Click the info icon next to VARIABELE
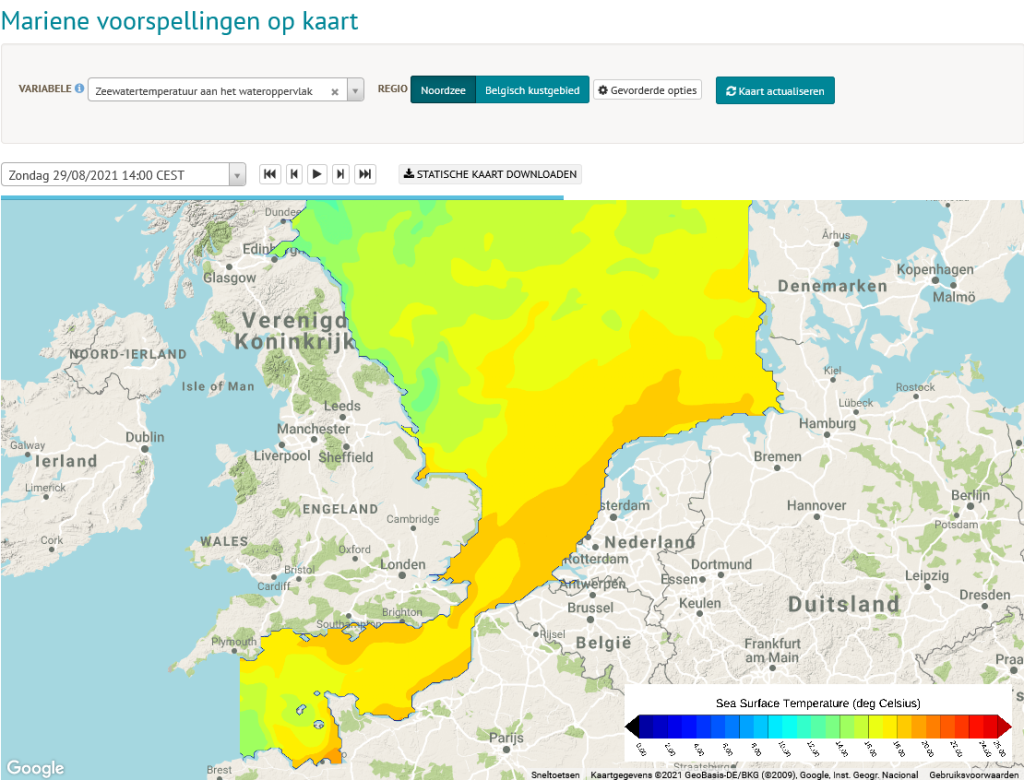 tap(79, 88)
